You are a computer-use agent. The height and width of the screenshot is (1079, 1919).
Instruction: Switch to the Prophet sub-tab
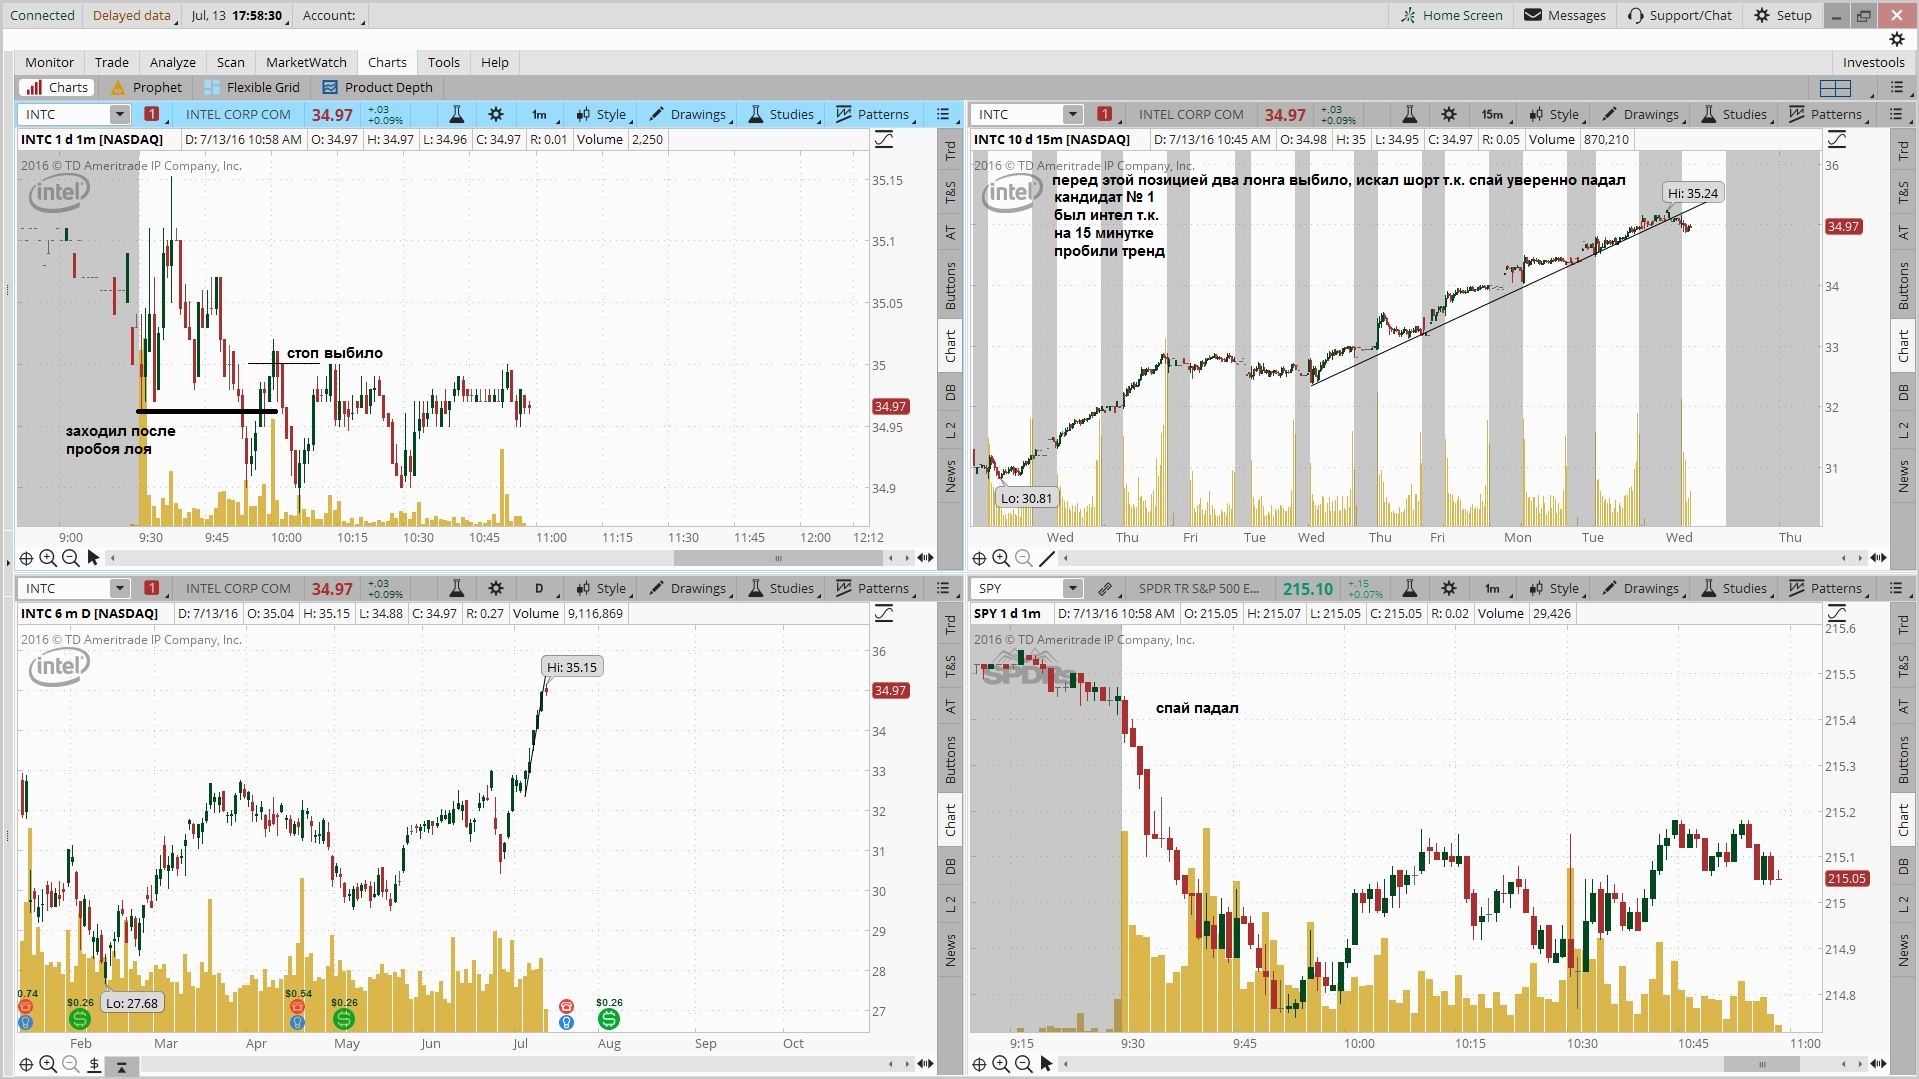(146, 87)
